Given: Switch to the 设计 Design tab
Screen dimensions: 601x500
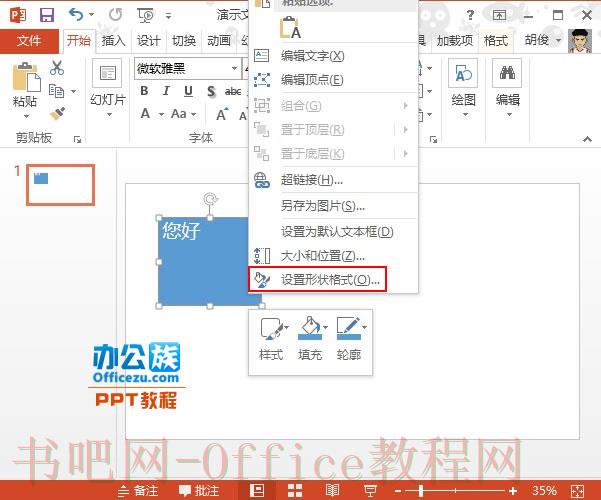Looking at the screenshot, I should pyautogui.click(x=149, y=40).
